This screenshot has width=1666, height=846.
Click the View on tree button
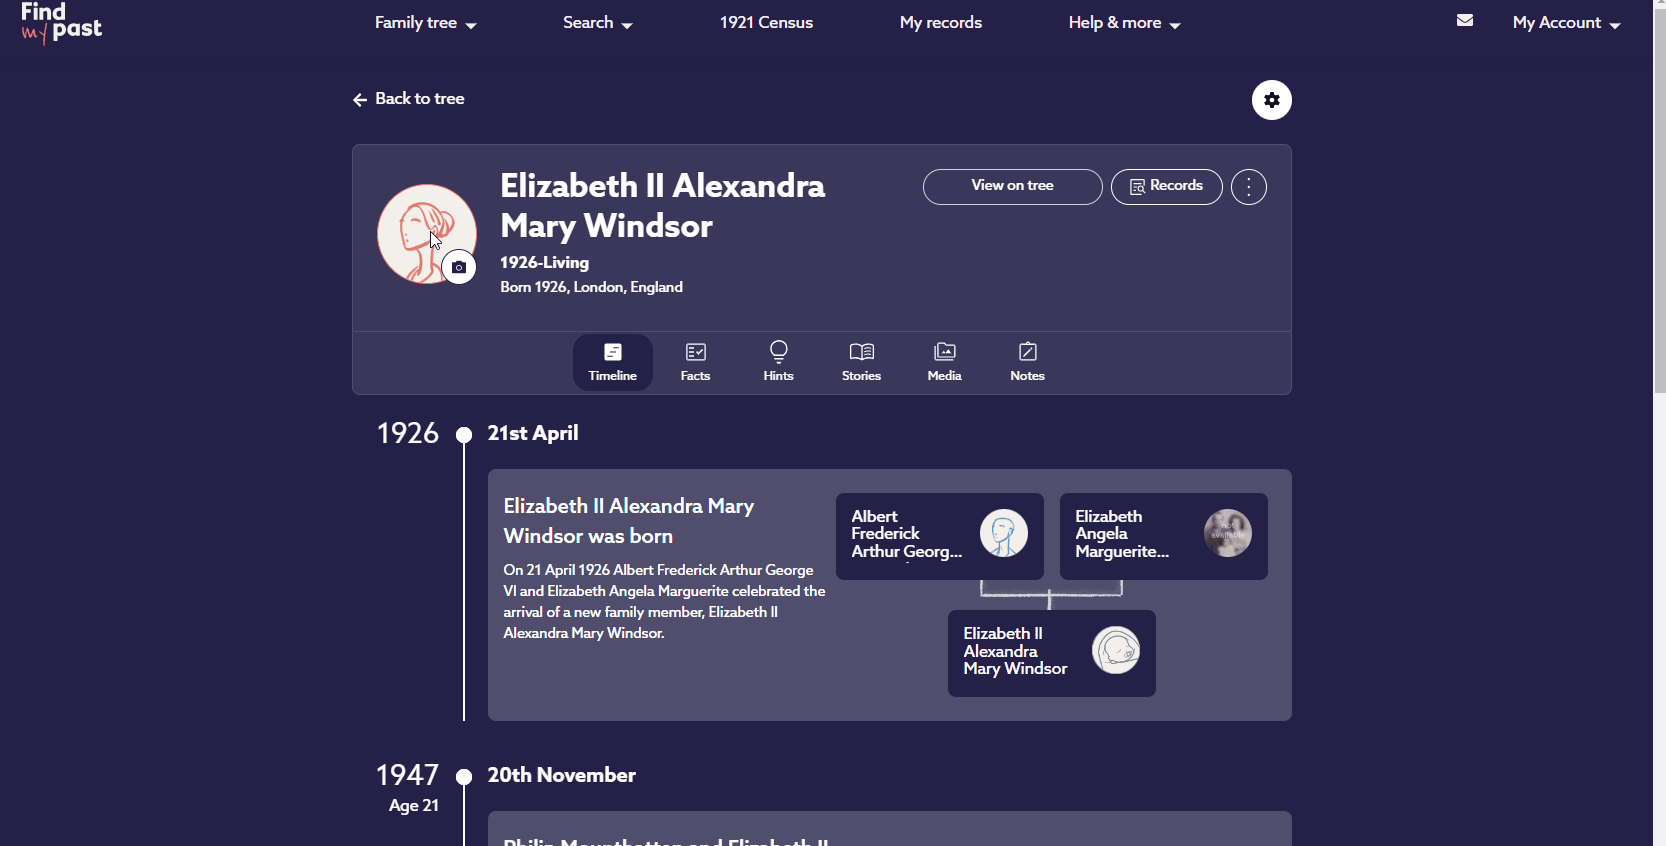[x=1011, y=187]
